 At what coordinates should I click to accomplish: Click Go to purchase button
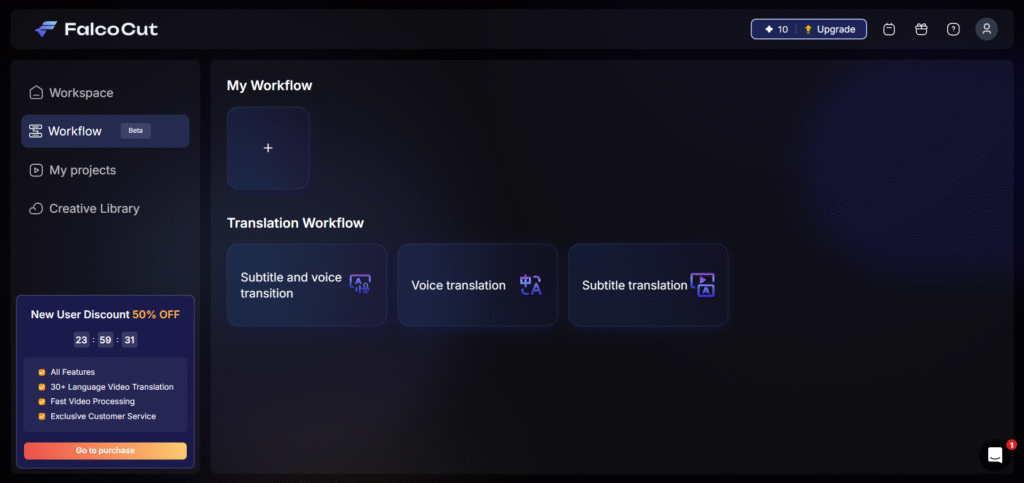(x=105, y=450)
